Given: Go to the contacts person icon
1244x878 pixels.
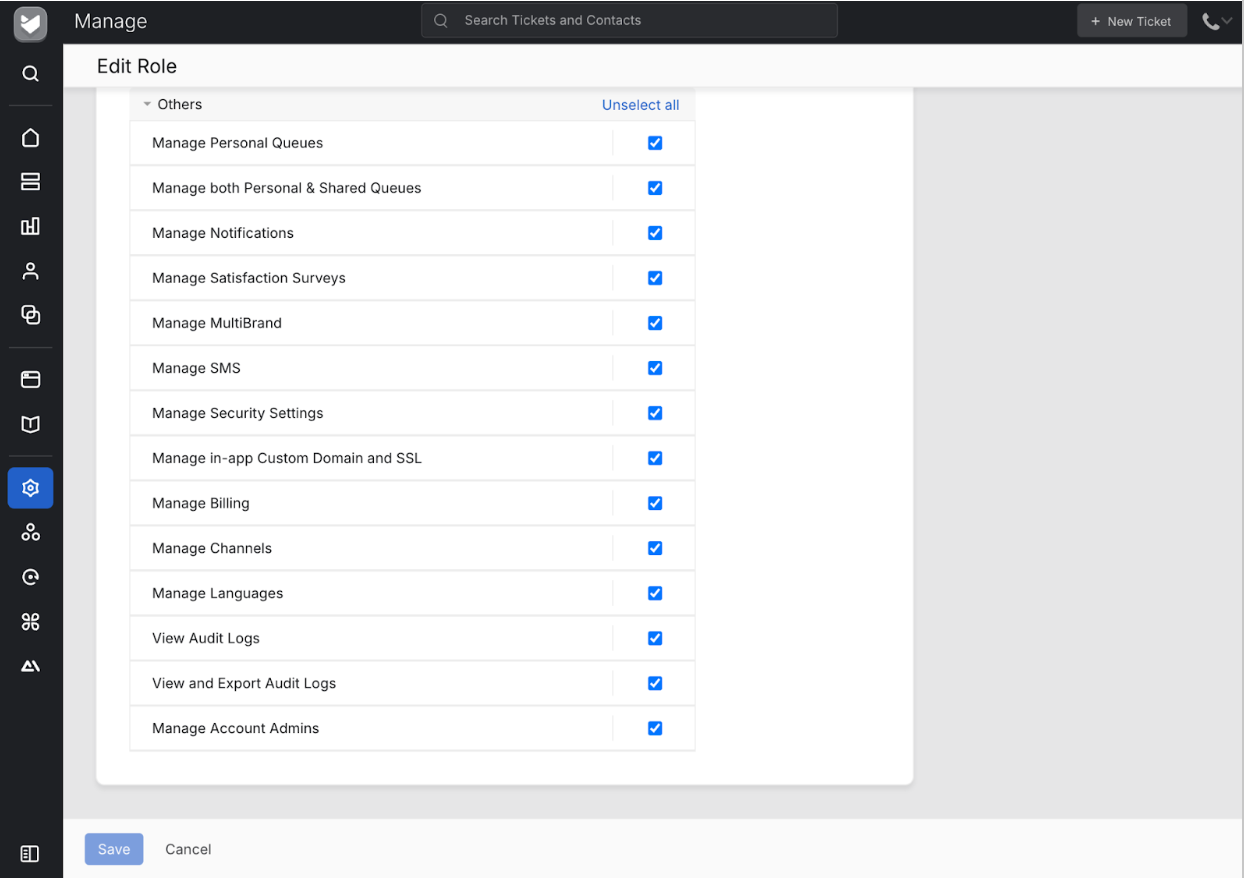Looking at the screenshot, I should coord(30,271).
